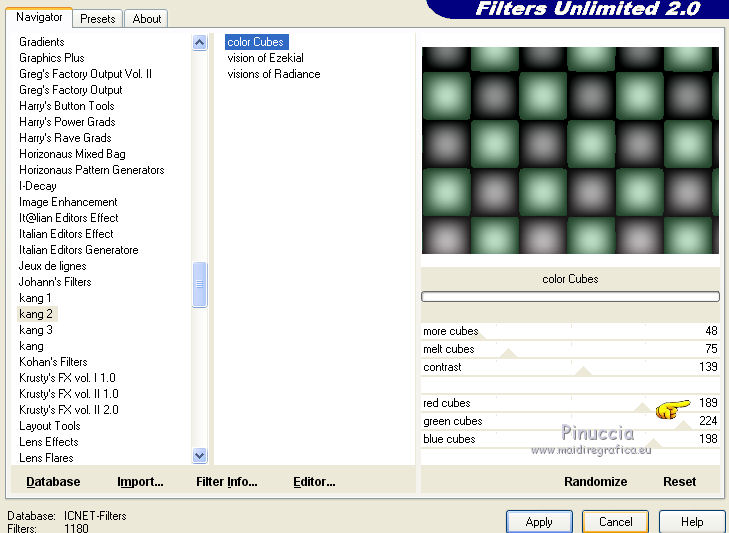Screen dimensions: 729x533
Task: Select the Layout Tools category
Action: click(x=50, y=426)
